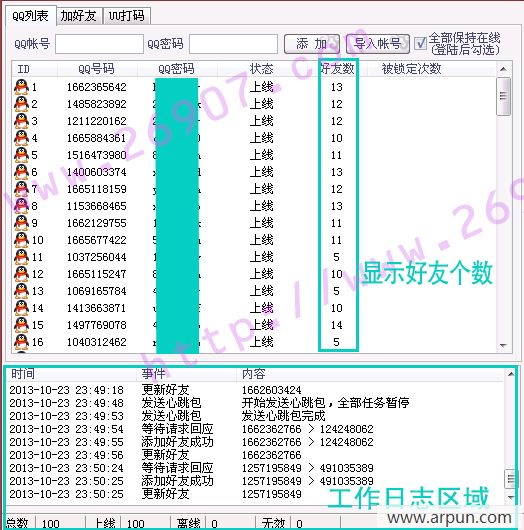Viewport: 524px width, 530px height.
Task: Click the account list scroll-down arrow
Action: pyautogui.click(x=503, y=345)
